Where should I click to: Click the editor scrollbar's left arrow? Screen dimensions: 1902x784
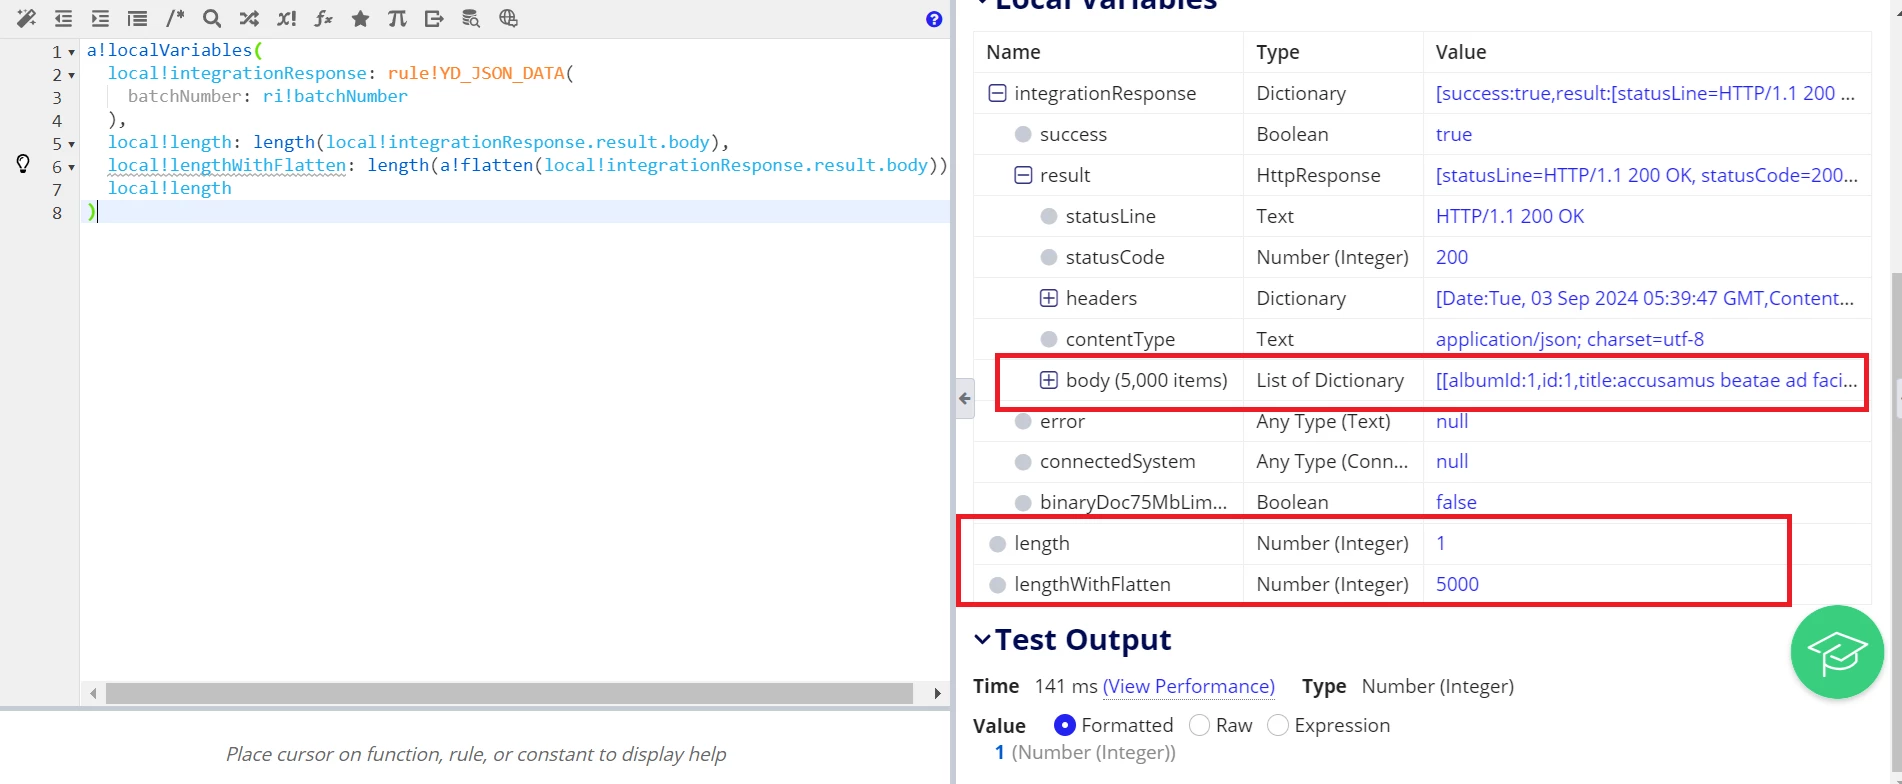[x=93, y=693]
